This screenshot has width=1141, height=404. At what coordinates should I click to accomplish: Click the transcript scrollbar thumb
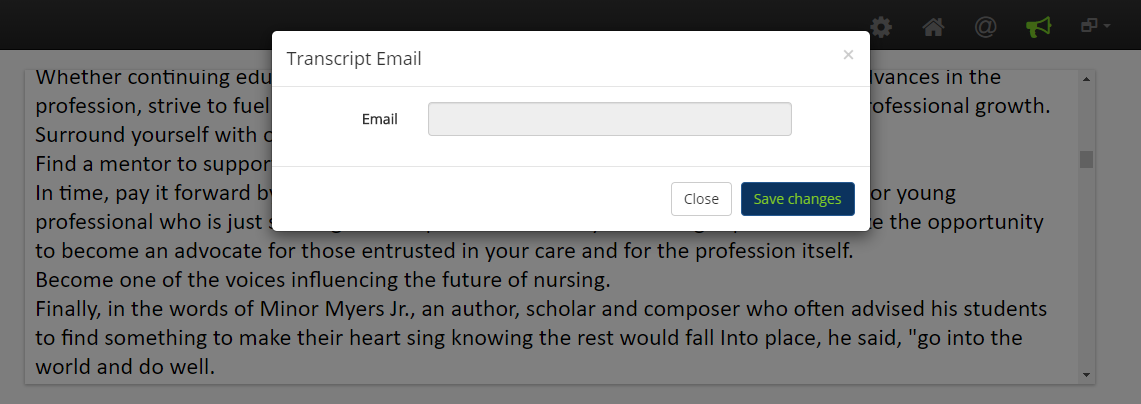coord(1086,159)
